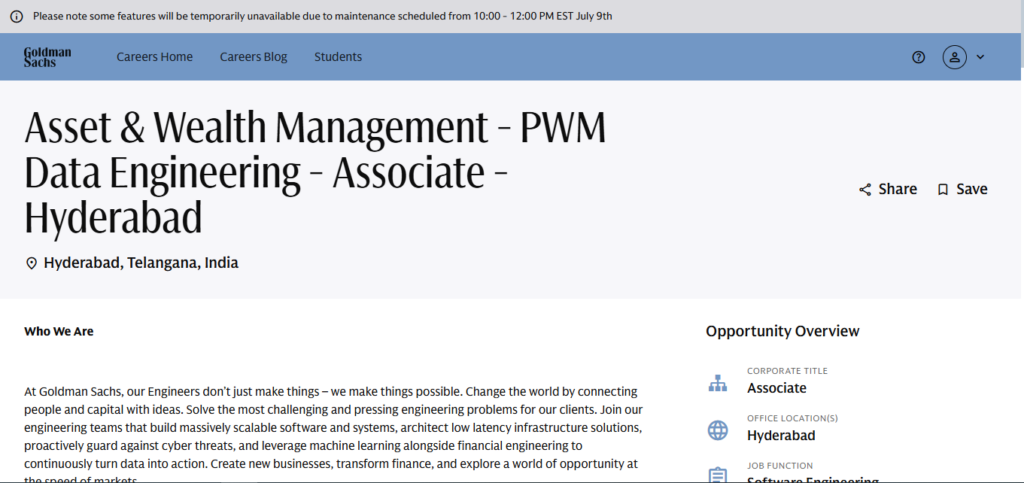Viewport: 1024px width, 483px height.
Task: Open the help question mark icon
Action: coord(918,57)
